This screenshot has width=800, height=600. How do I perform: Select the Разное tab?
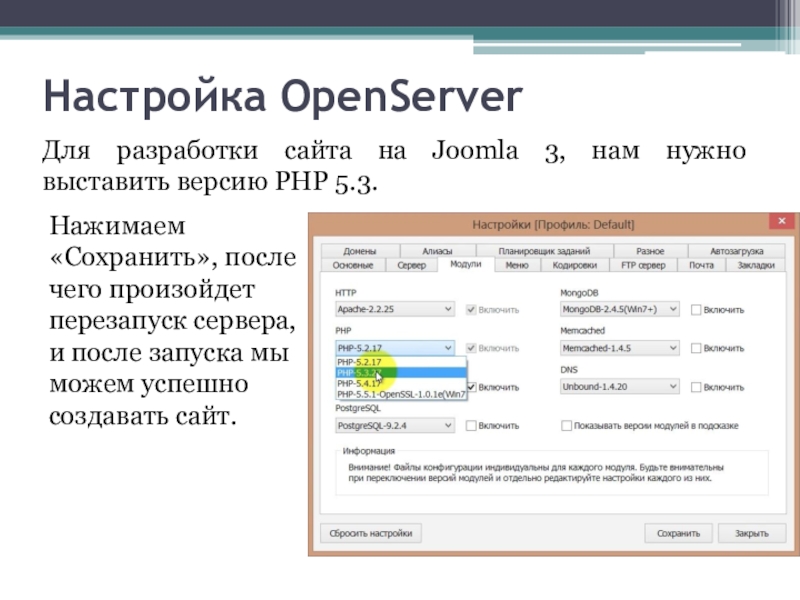click(x=650, y=251)
